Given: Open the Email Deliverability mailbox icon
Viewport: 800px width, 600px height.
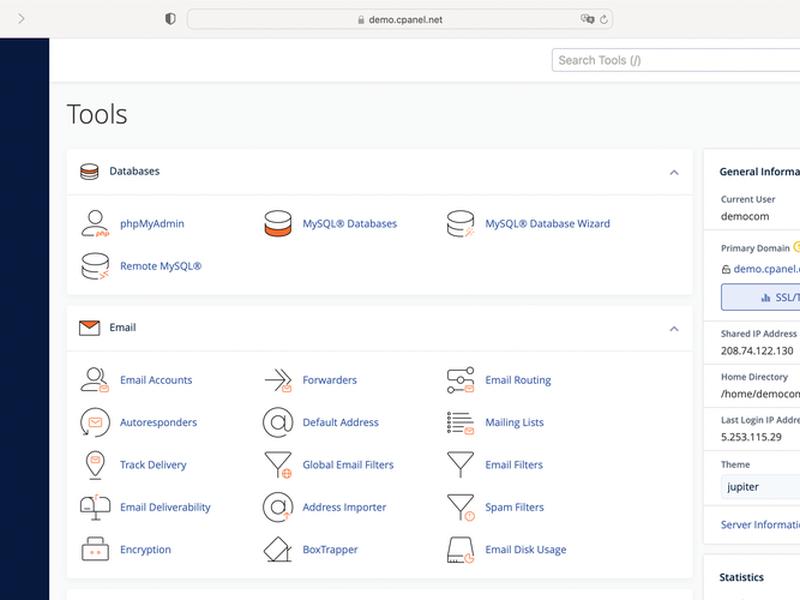Looking at the screenshot, I should coord(95,507).
